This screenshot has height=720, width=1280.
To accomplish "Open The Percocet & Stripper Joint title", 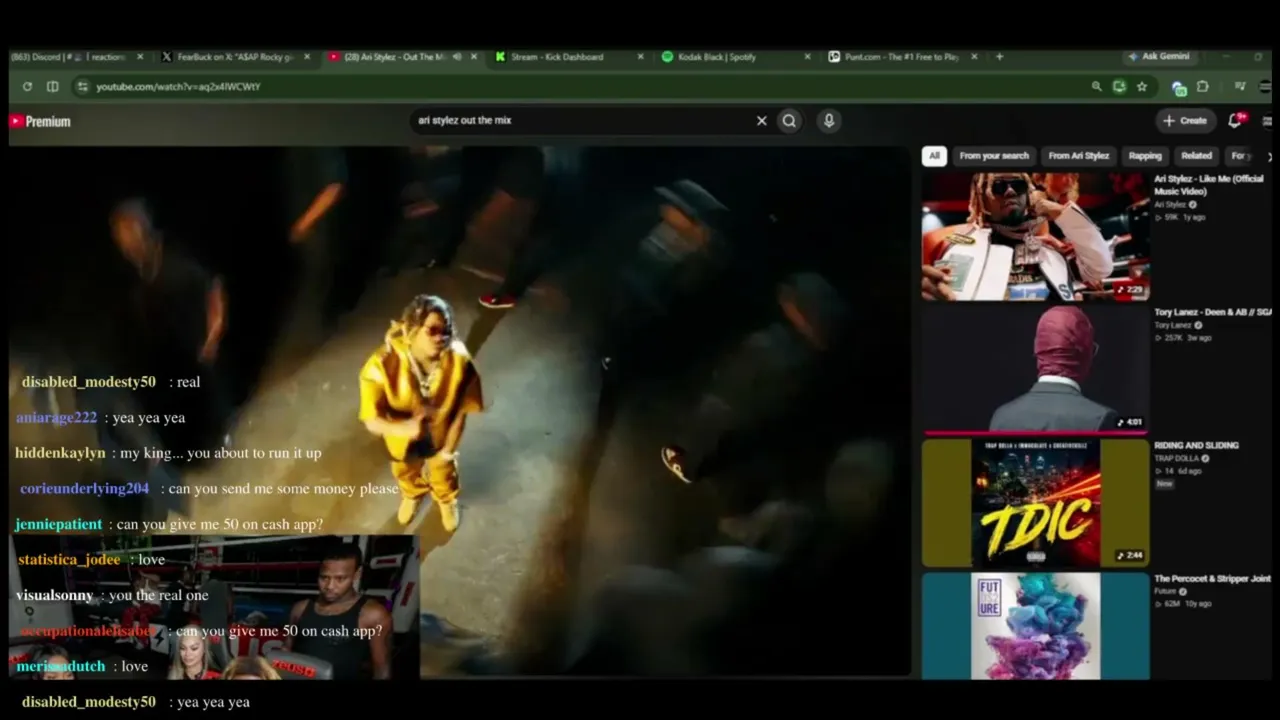I will (1212, 579).
